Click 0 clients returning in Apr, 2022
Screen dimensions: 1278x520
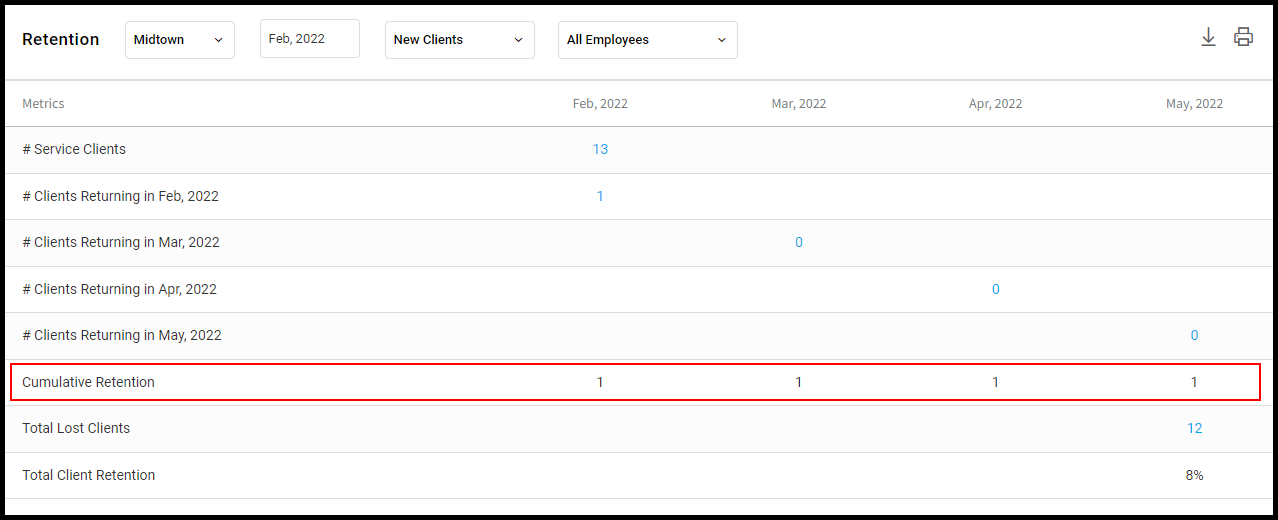click(x=995, y=289)
